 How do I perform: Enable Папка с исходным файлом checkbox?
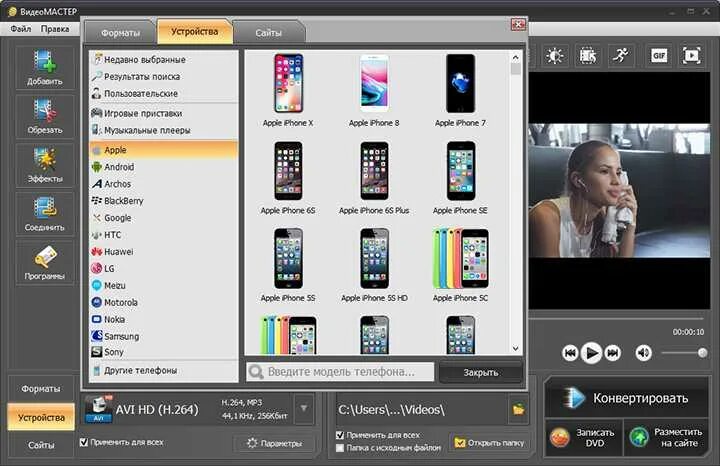coord(340,448)
